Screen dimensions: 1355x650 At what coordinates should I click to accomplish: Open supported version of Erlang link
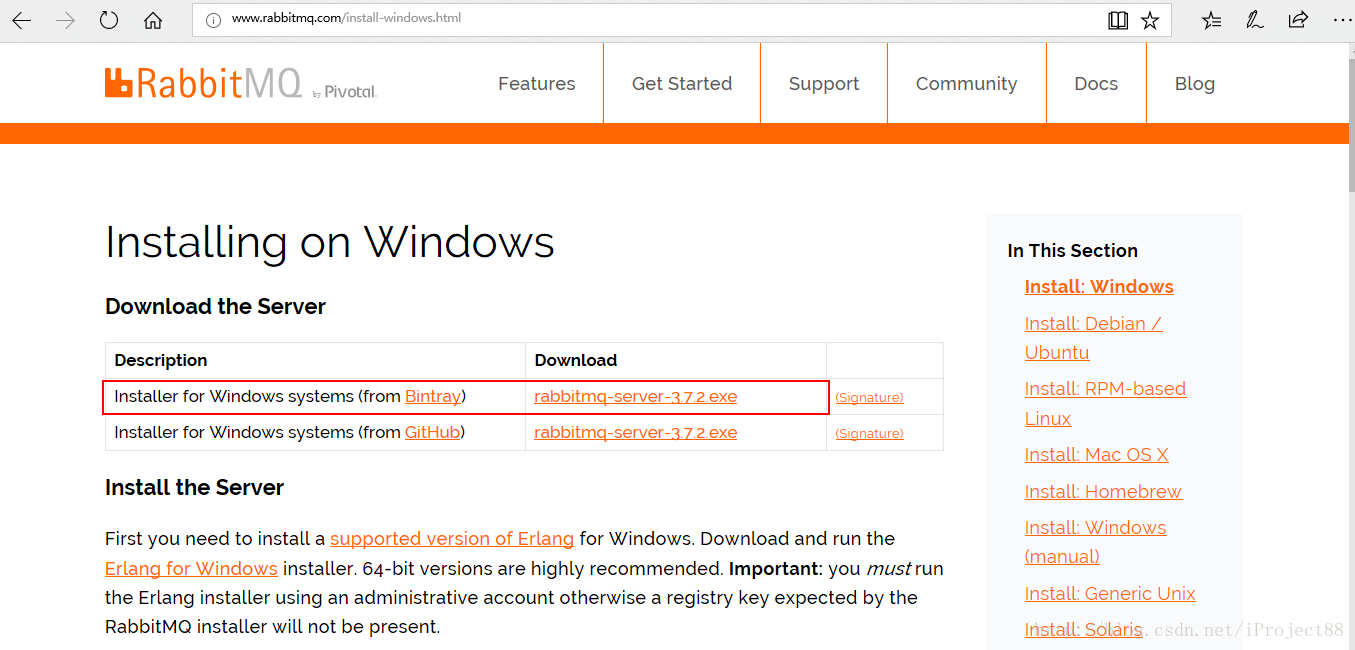(452, 538)
